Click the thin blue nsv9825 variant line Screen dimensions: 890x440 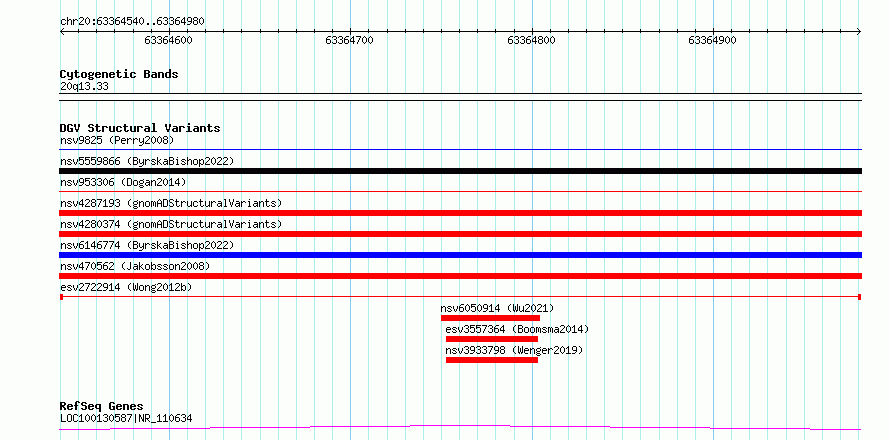[460, 150]
